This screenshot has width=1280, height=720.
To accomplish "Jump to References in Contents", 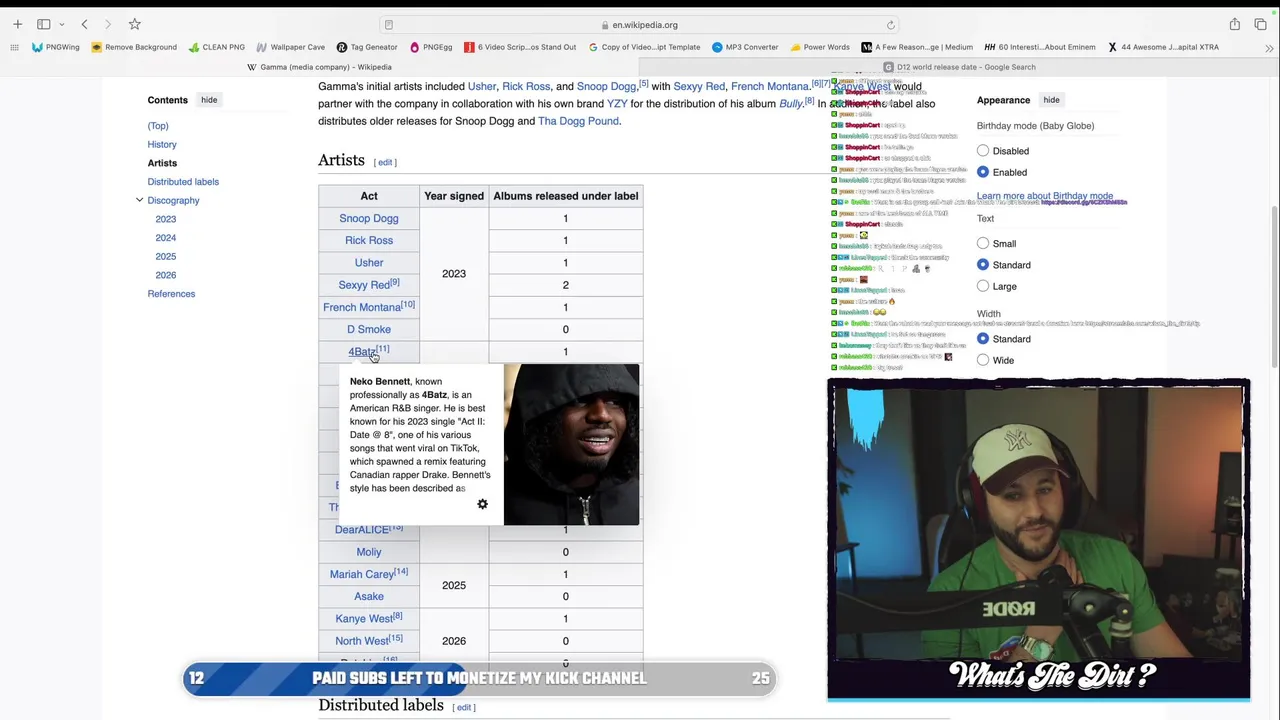I will pyautogui.click(x=171, y=294).
